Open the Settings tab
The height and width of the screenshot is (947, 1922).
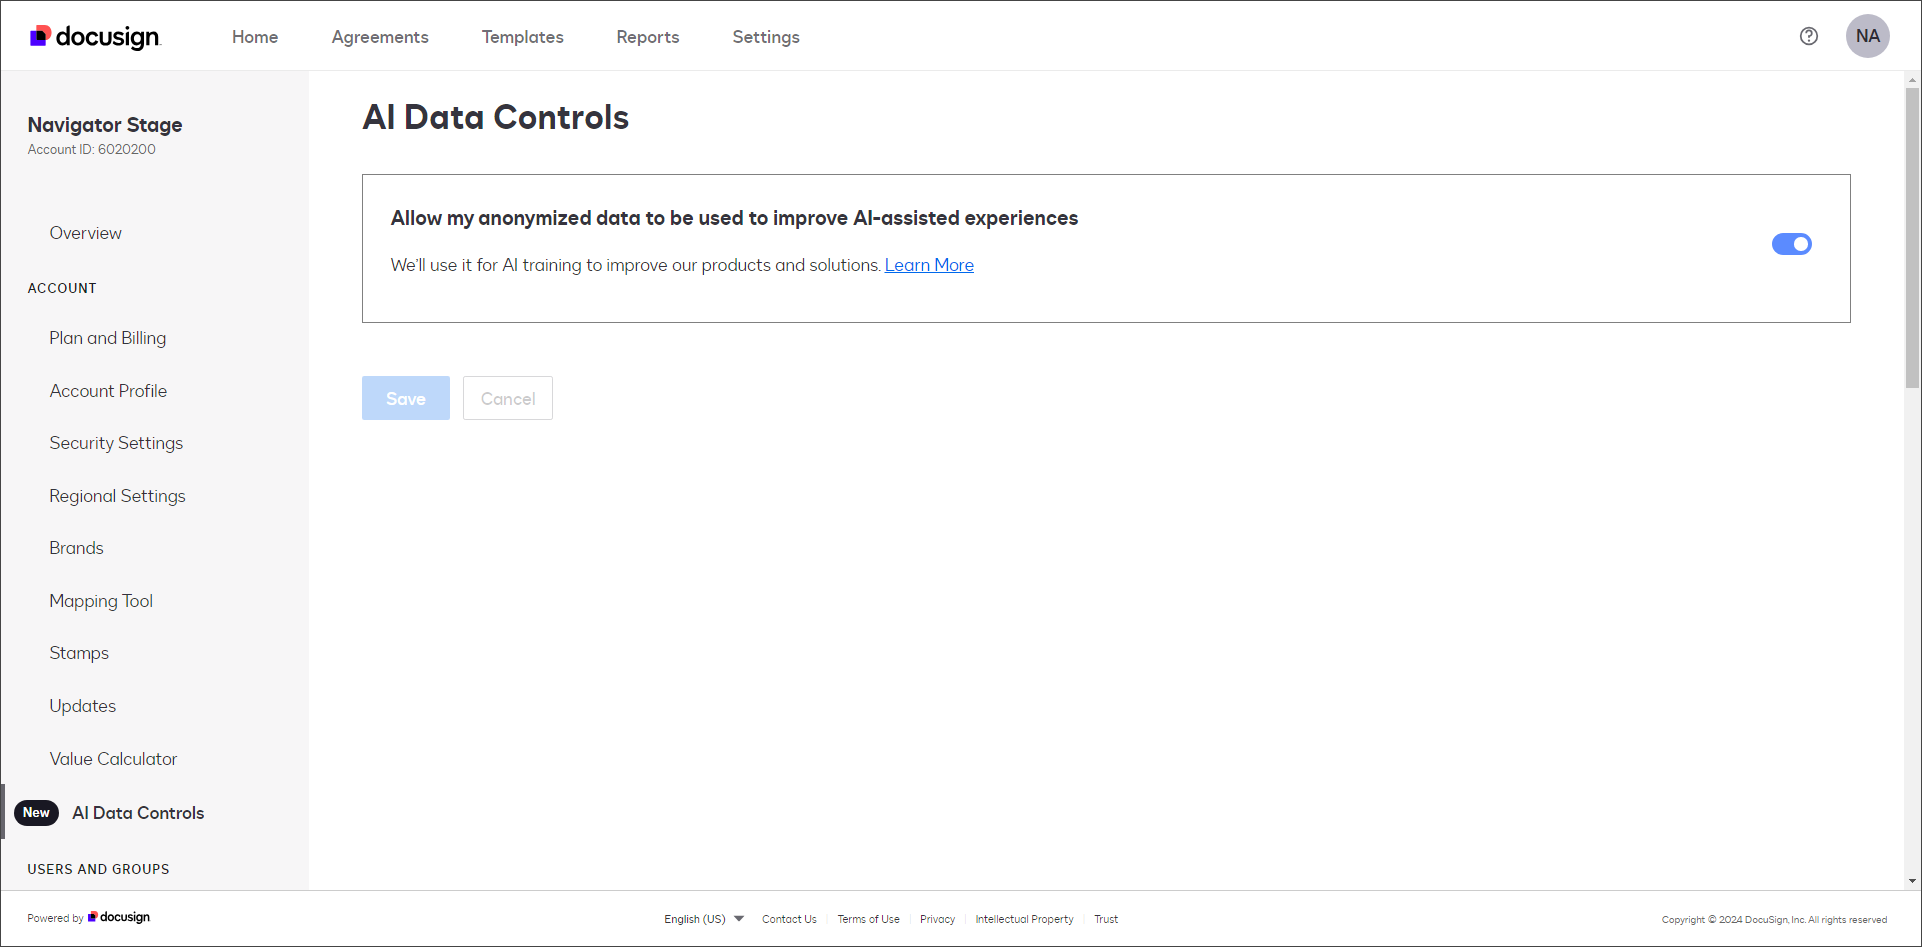coord(765,36)
